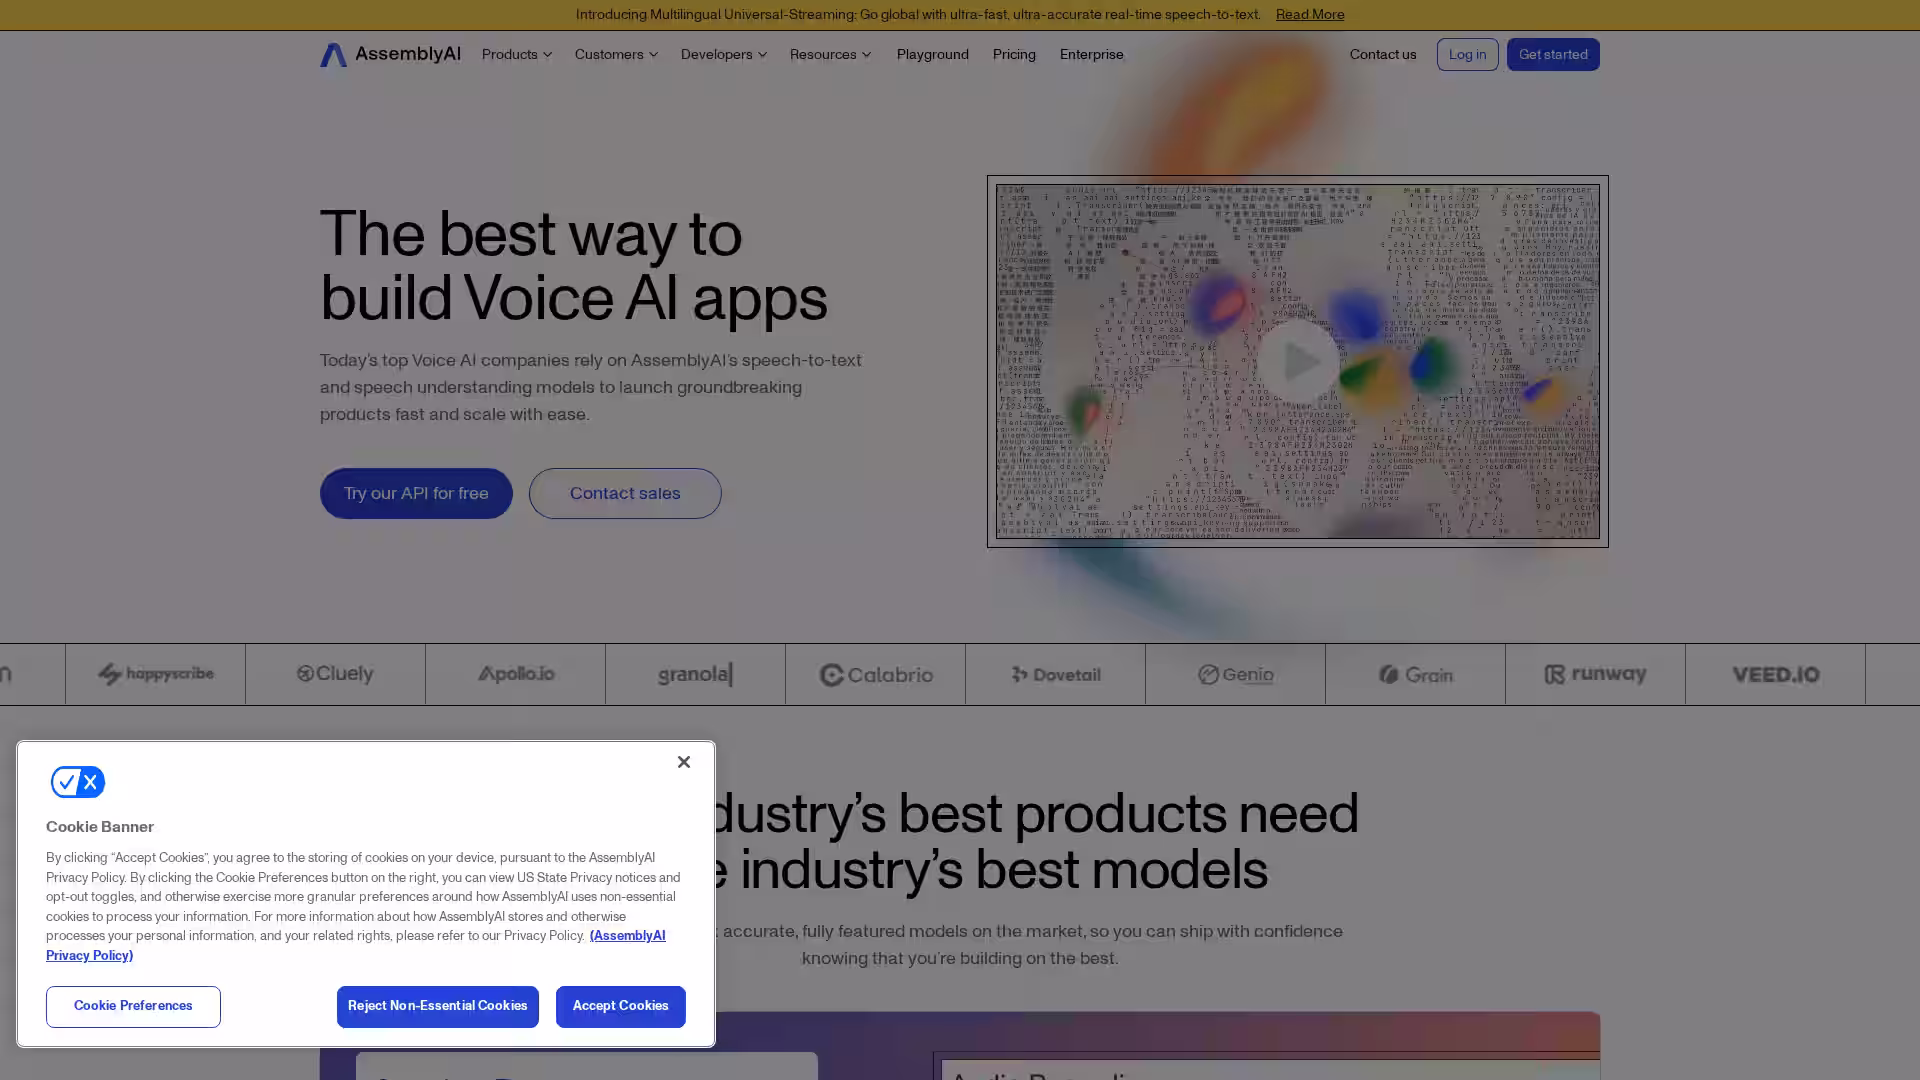Expand the Products dropdown menu
The width and height of the screenshot is (1920, 1080).
[x=516, y=54]
